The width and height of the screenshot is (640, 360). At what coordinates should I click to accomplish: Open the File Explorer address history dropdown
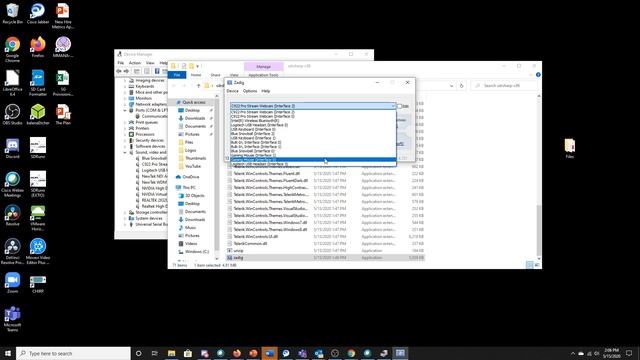(451, 86)
